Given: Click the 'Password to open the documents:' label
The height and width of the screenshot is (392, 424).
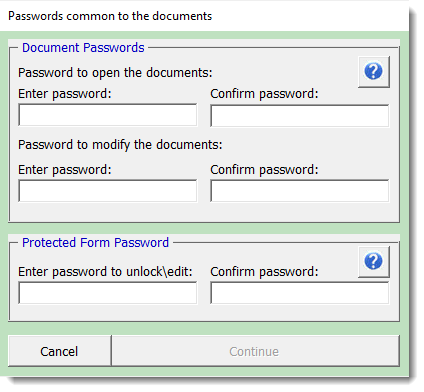Looking at the screenshot, I should click(115, 73).
